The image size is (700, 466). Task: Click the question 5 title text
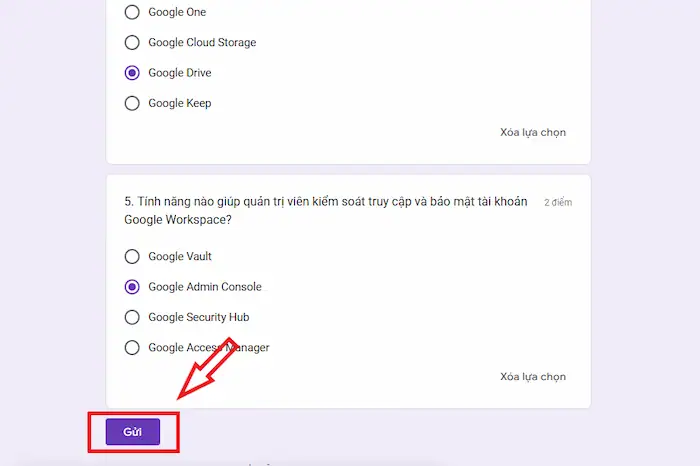[x=325, y=210]
